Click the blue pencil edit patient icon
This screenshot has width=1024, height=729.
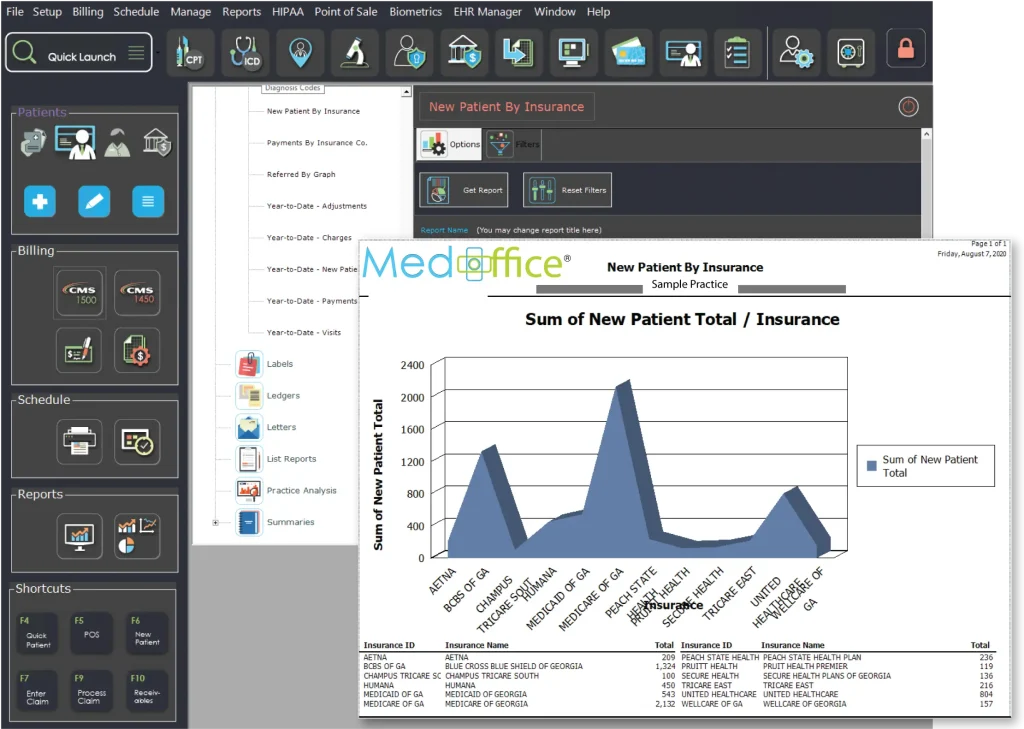click(x=94, y=202)
